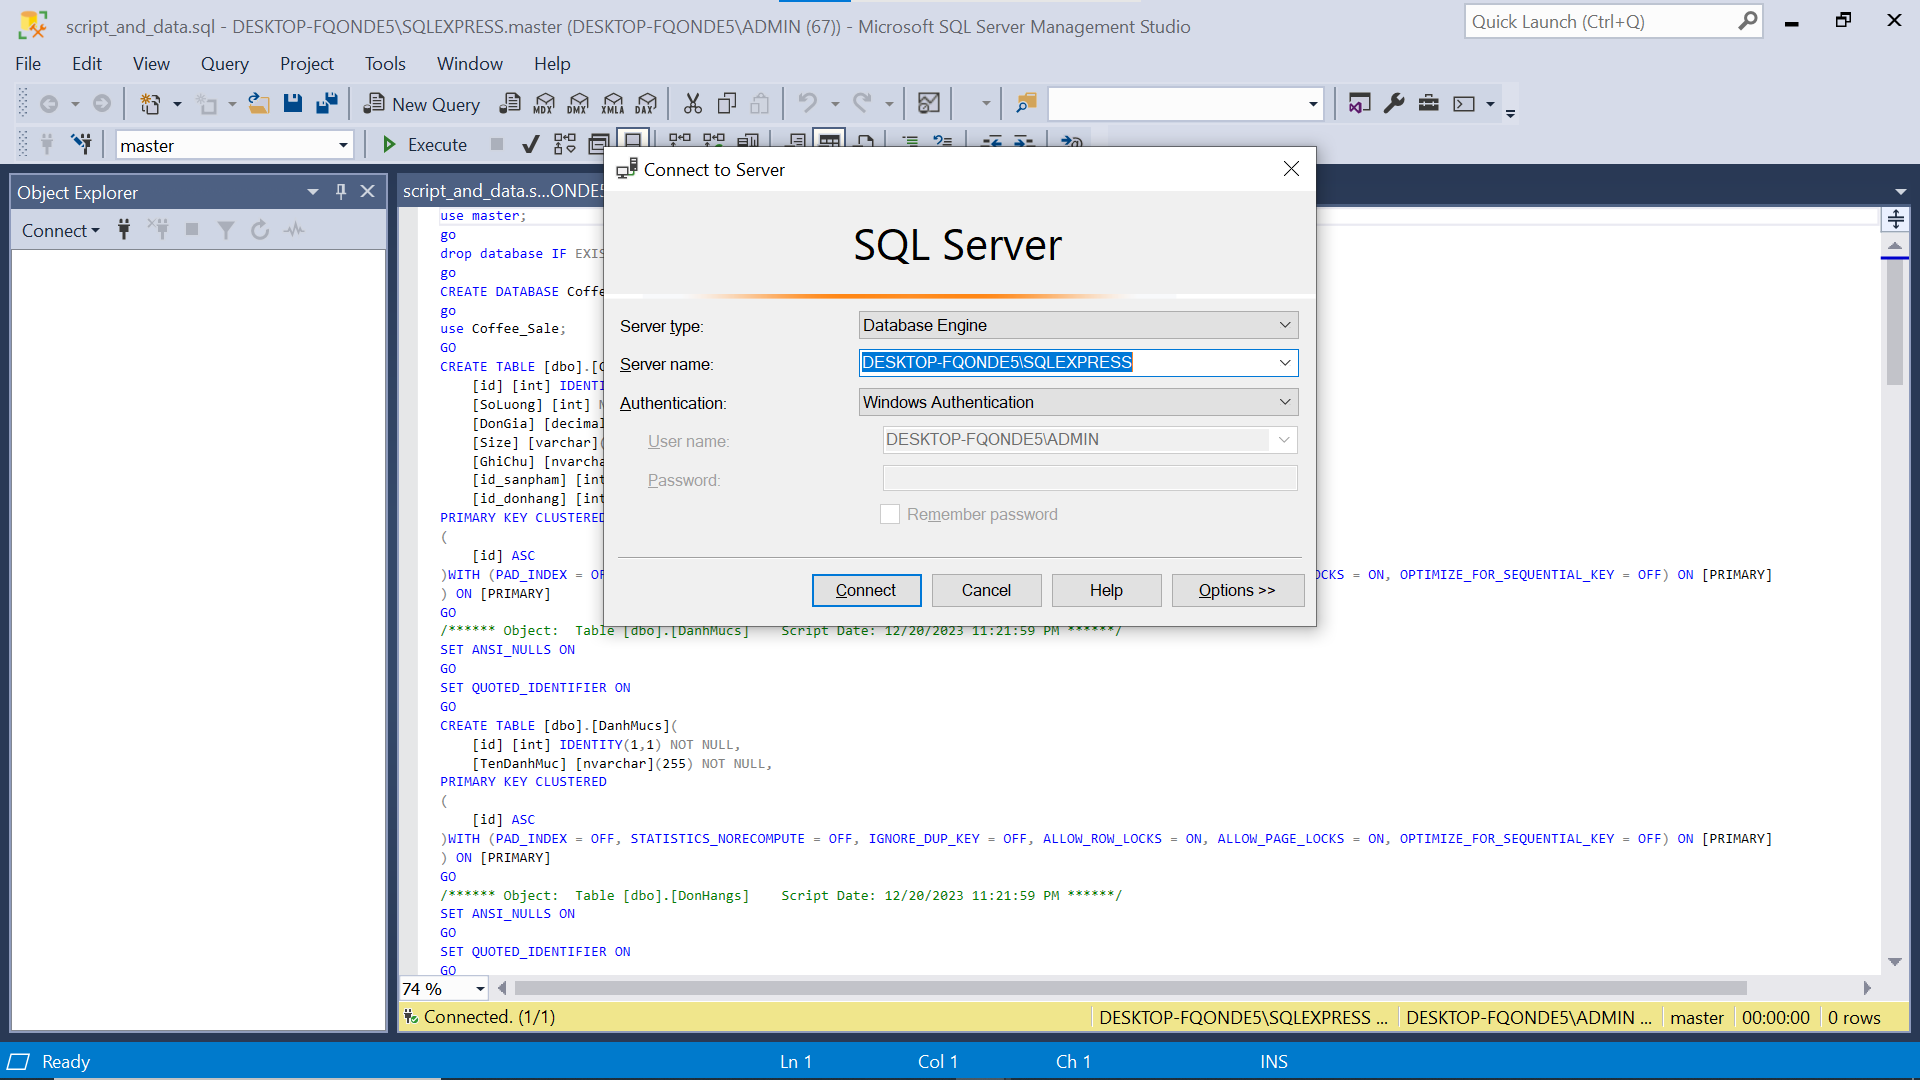
Task: Open the Project menu
Action: tap(306, 63)
